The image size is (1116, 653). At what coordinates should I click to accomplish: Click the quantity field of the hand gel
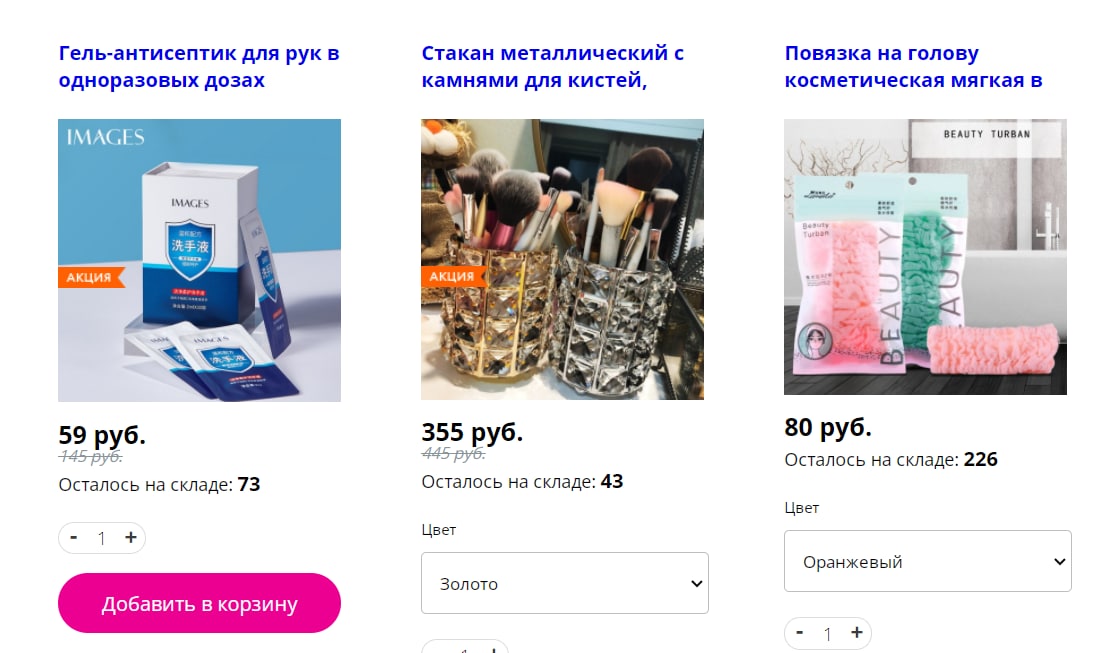102,538
